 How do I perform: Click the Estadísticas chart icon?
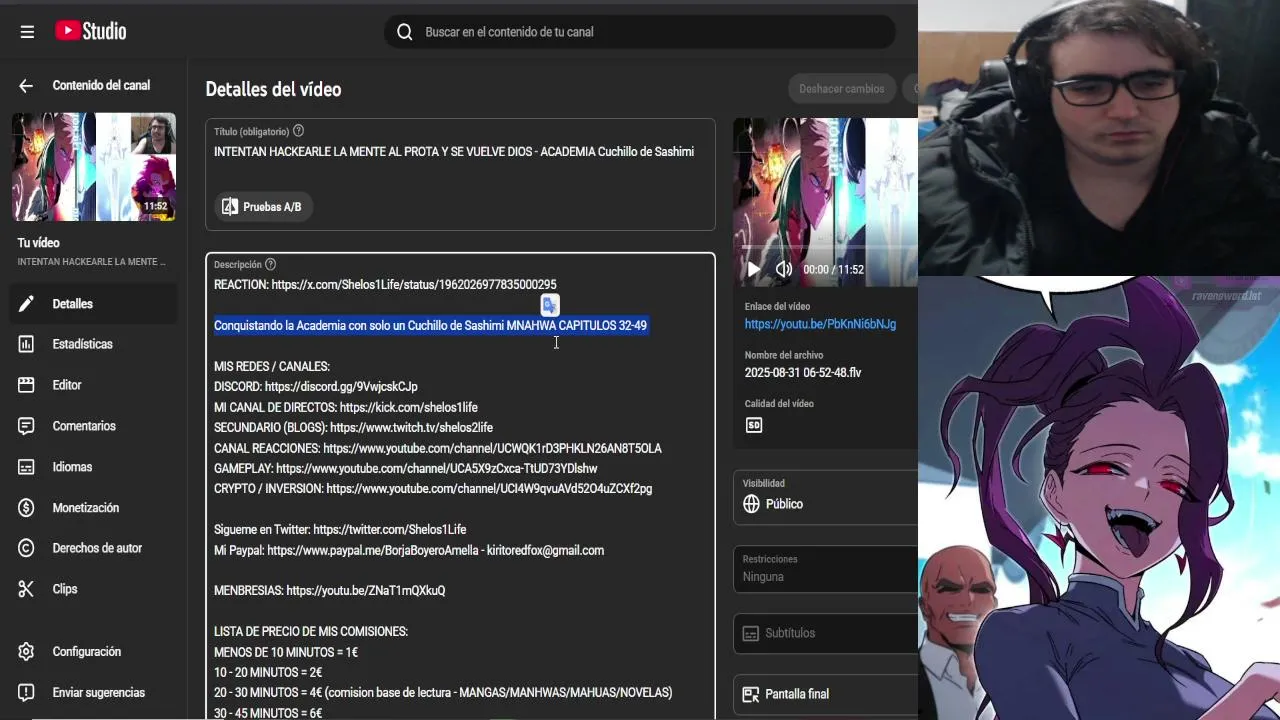[26, 344]
